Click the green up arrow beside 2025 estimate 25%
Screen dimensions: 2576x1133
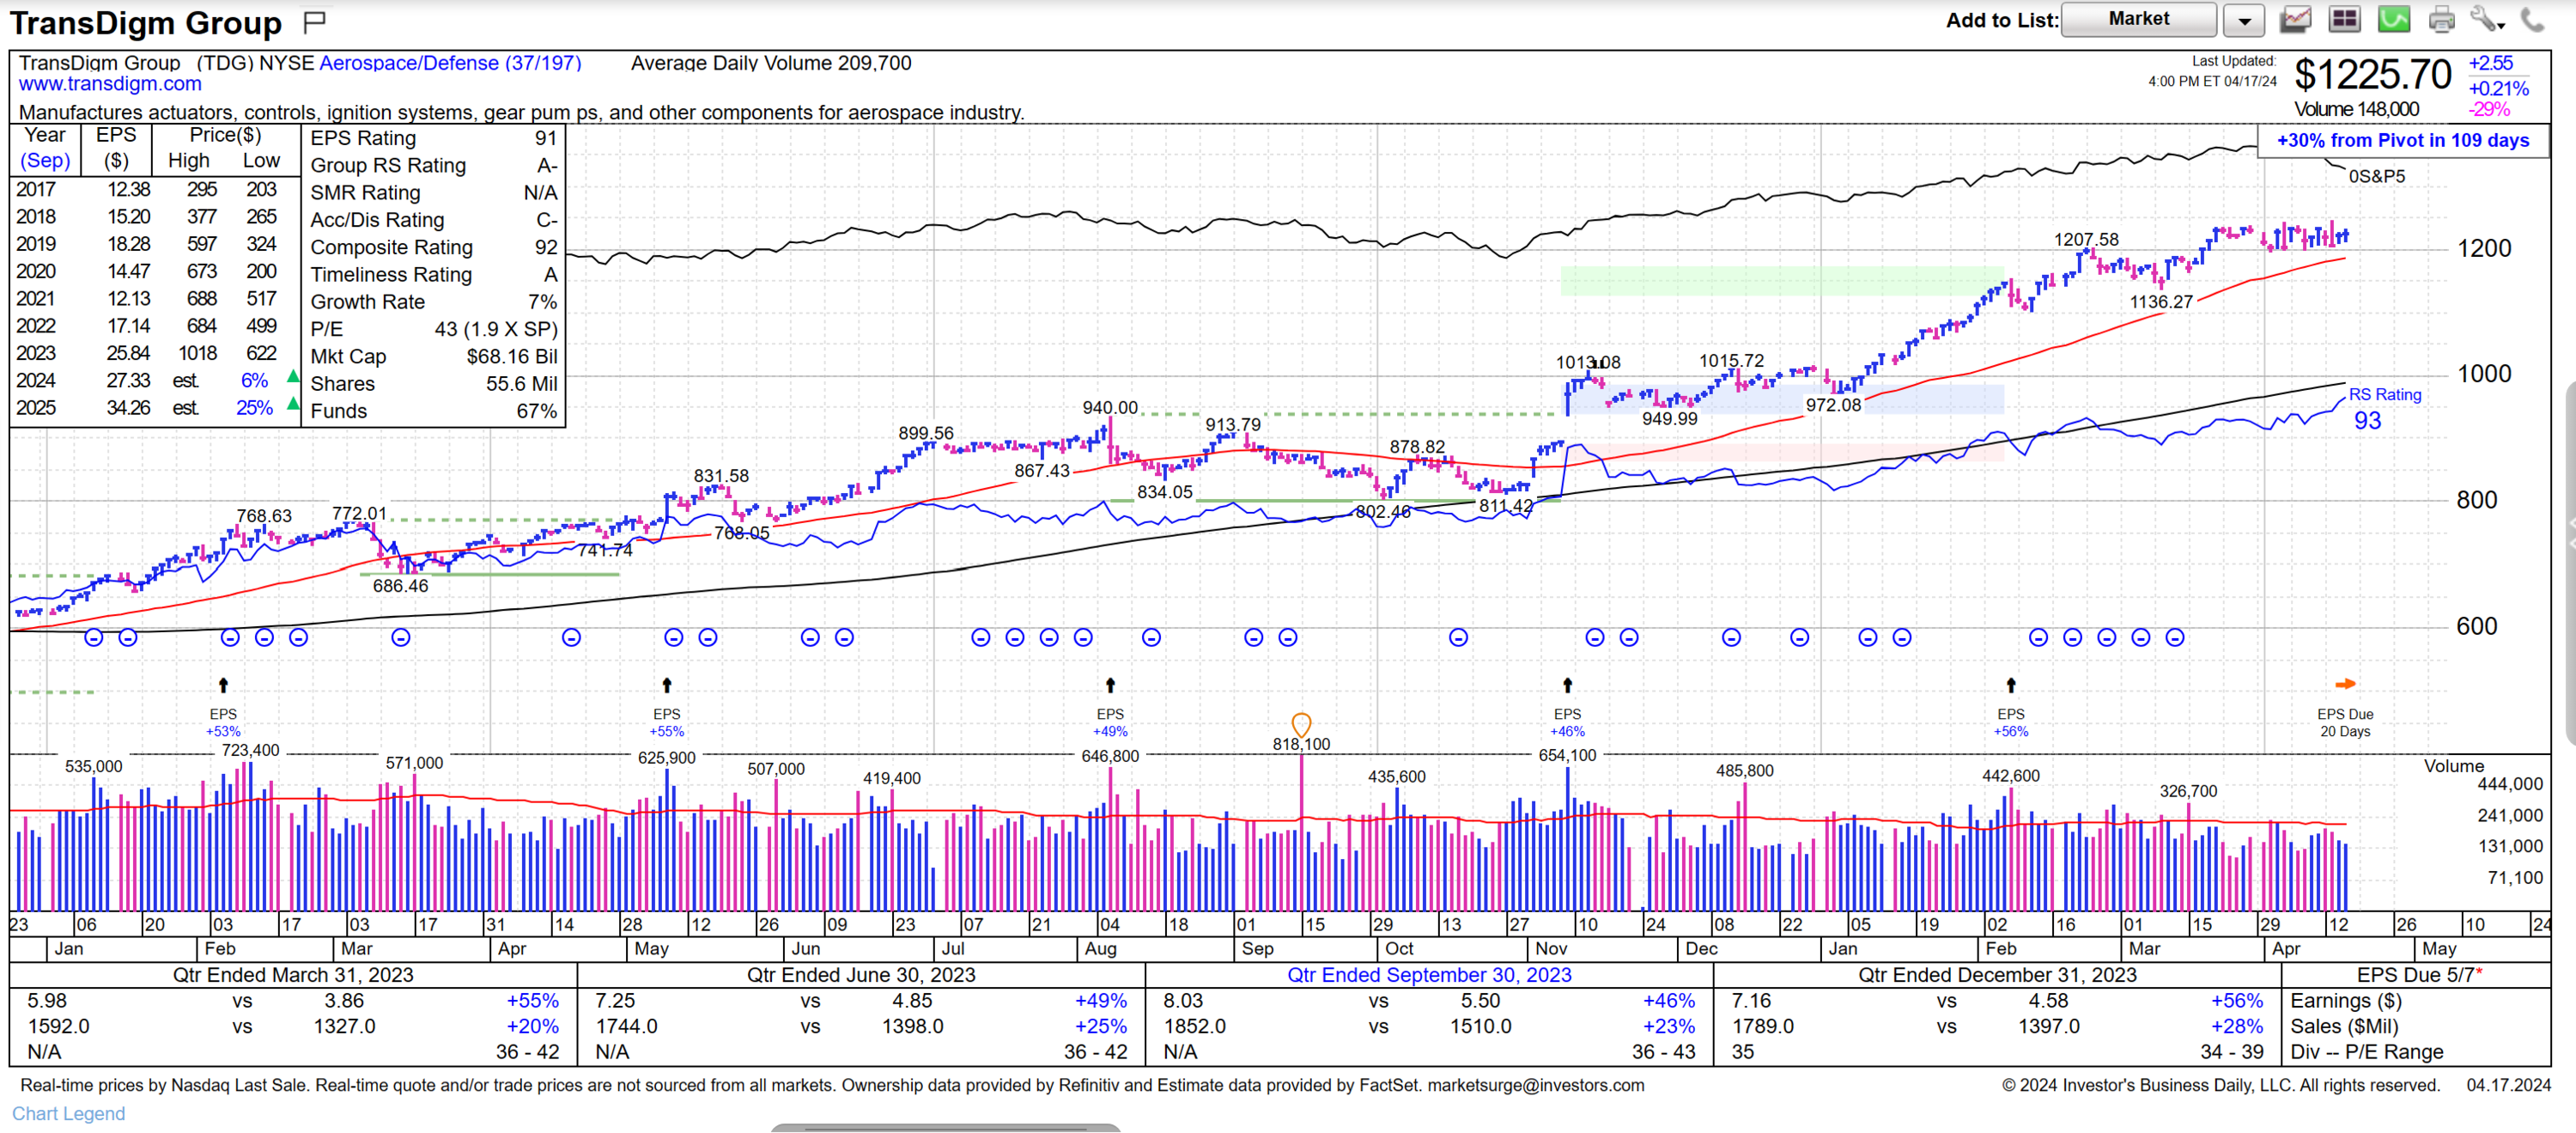pos(292,404)
